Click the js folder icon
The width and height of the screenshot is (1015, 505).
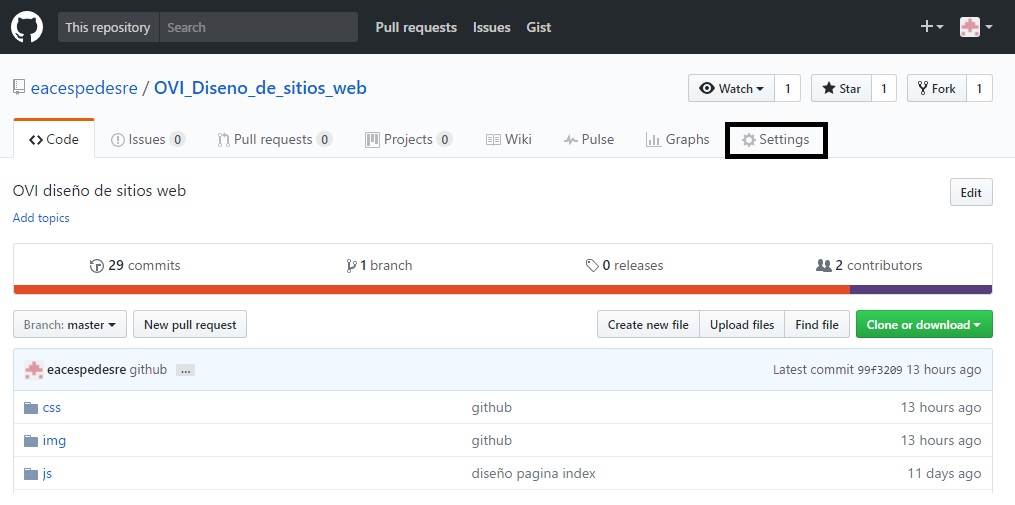click(30, 474)
